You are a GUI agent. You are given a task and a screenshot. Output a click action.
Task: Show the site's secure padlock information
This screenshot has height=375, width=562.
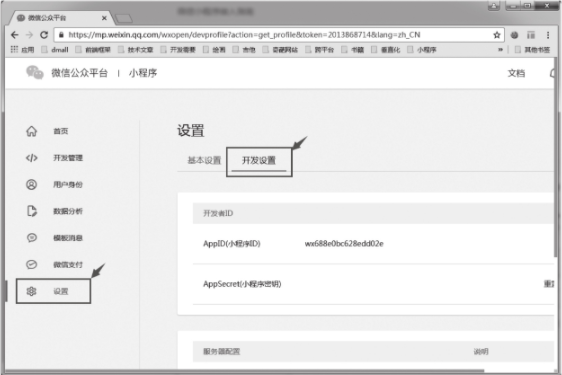coord(61,35)
